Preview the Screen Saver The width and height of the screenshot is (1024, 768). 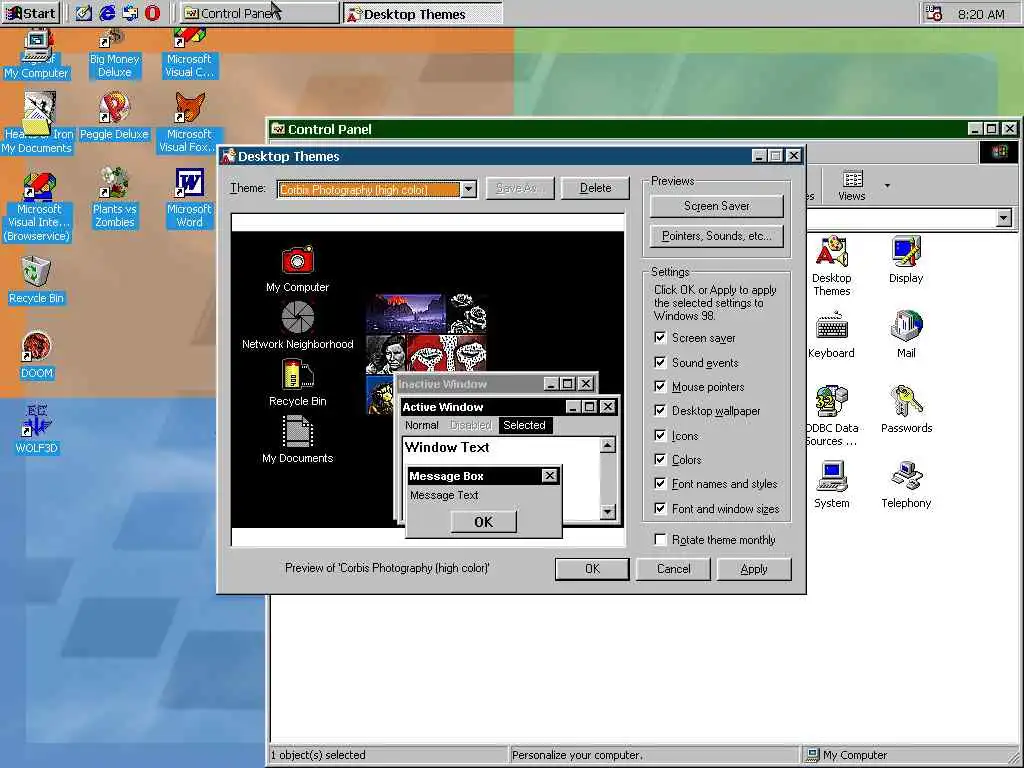click(x=716, y=206)
